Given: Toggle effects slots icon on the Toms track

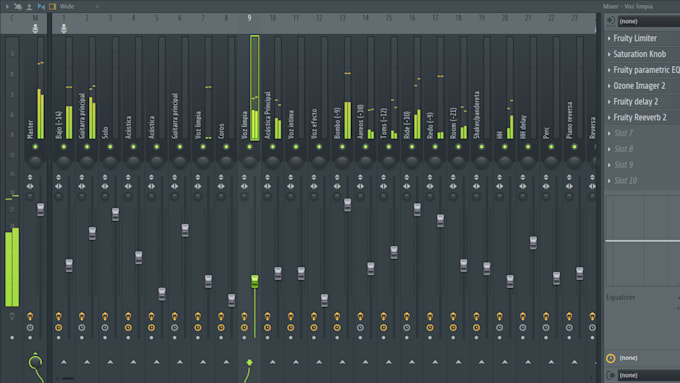Looking at the screenshot, I should tap(383, 316).
